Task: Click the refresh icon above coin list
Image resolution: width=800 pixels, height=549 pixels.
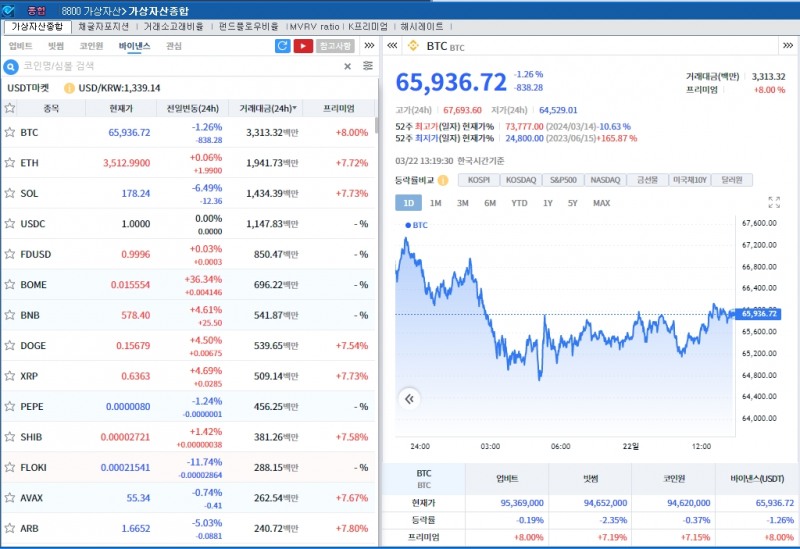Action: click(283, 46)
